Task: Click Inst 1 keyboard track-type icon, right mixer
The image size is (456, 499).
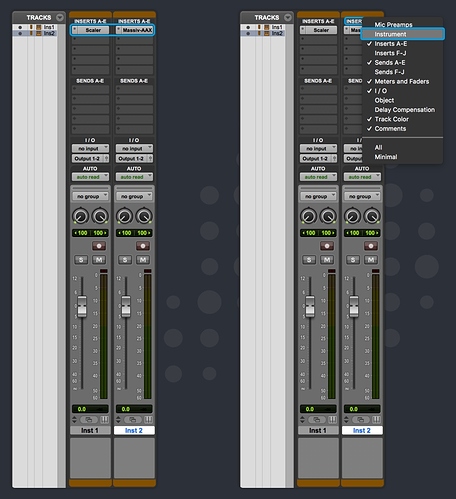Action: (333, 420)
